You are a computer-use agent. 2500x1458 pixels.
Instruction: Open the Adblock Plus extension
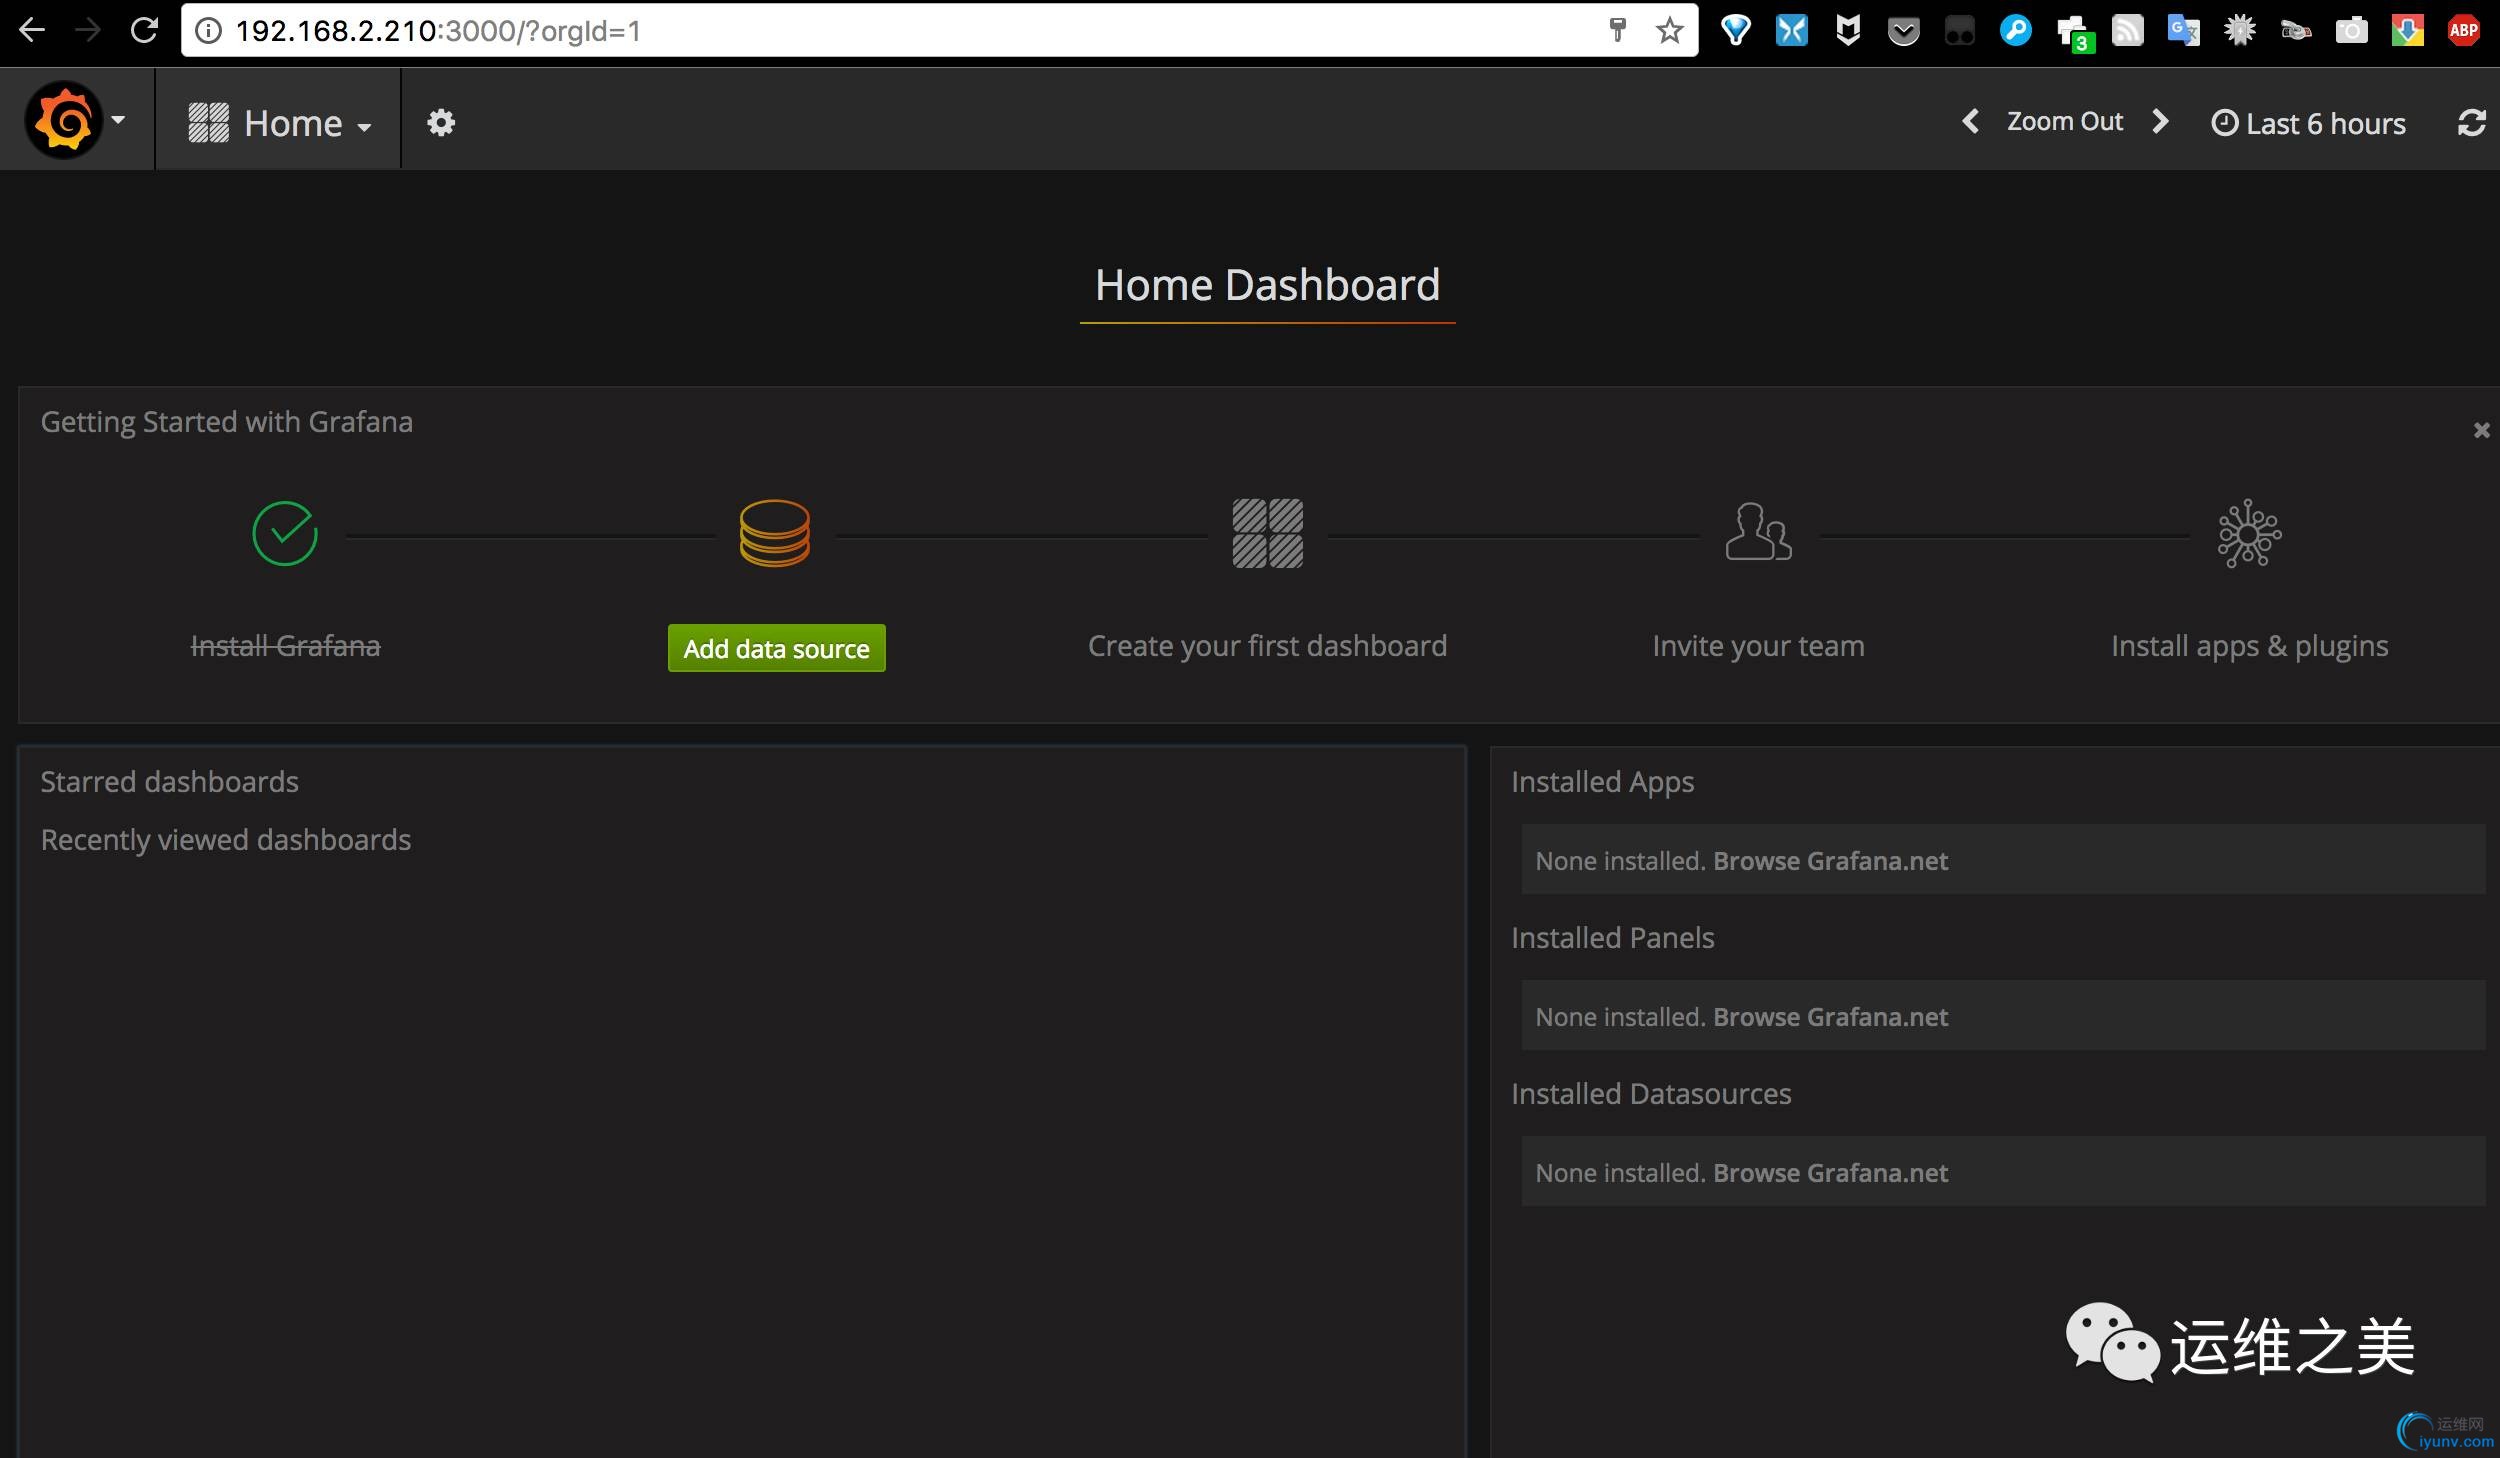(x=2462, y=31)
